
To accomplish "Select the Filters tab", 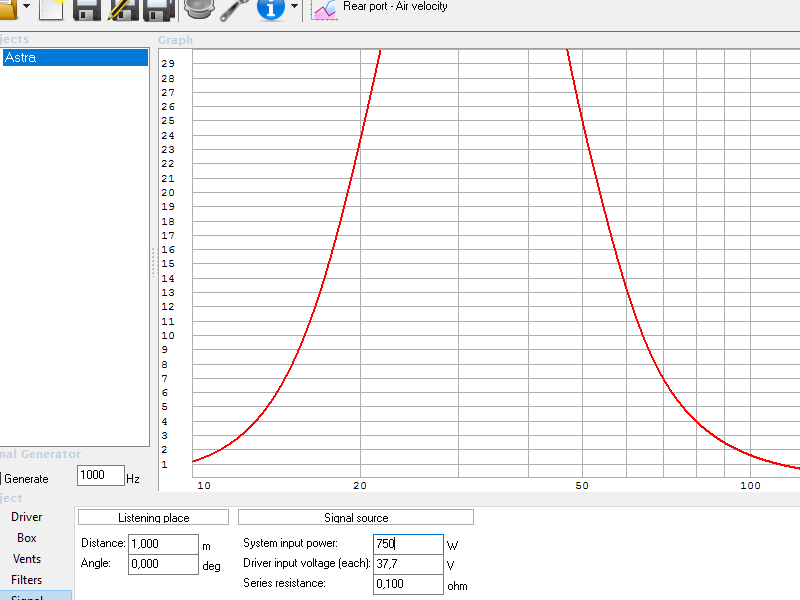I will (x=27, y=580).
